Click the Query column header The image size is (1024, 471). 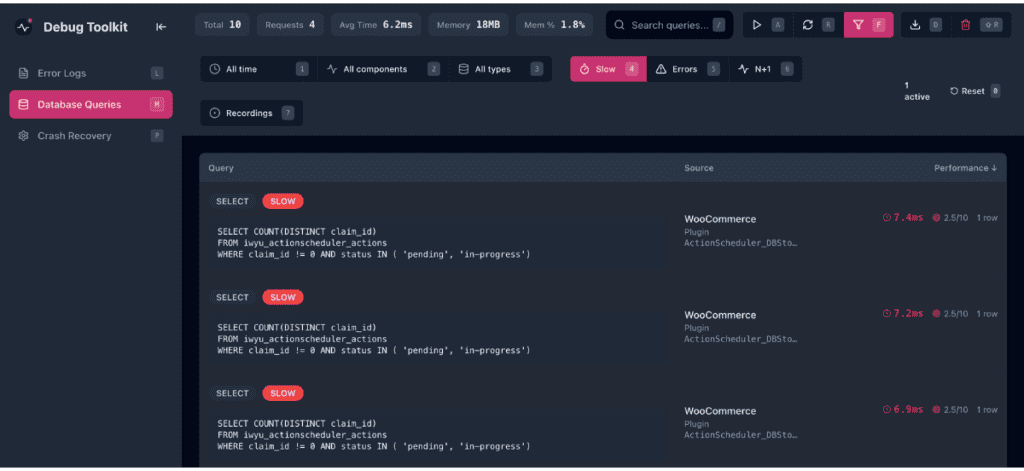(221, 168)
